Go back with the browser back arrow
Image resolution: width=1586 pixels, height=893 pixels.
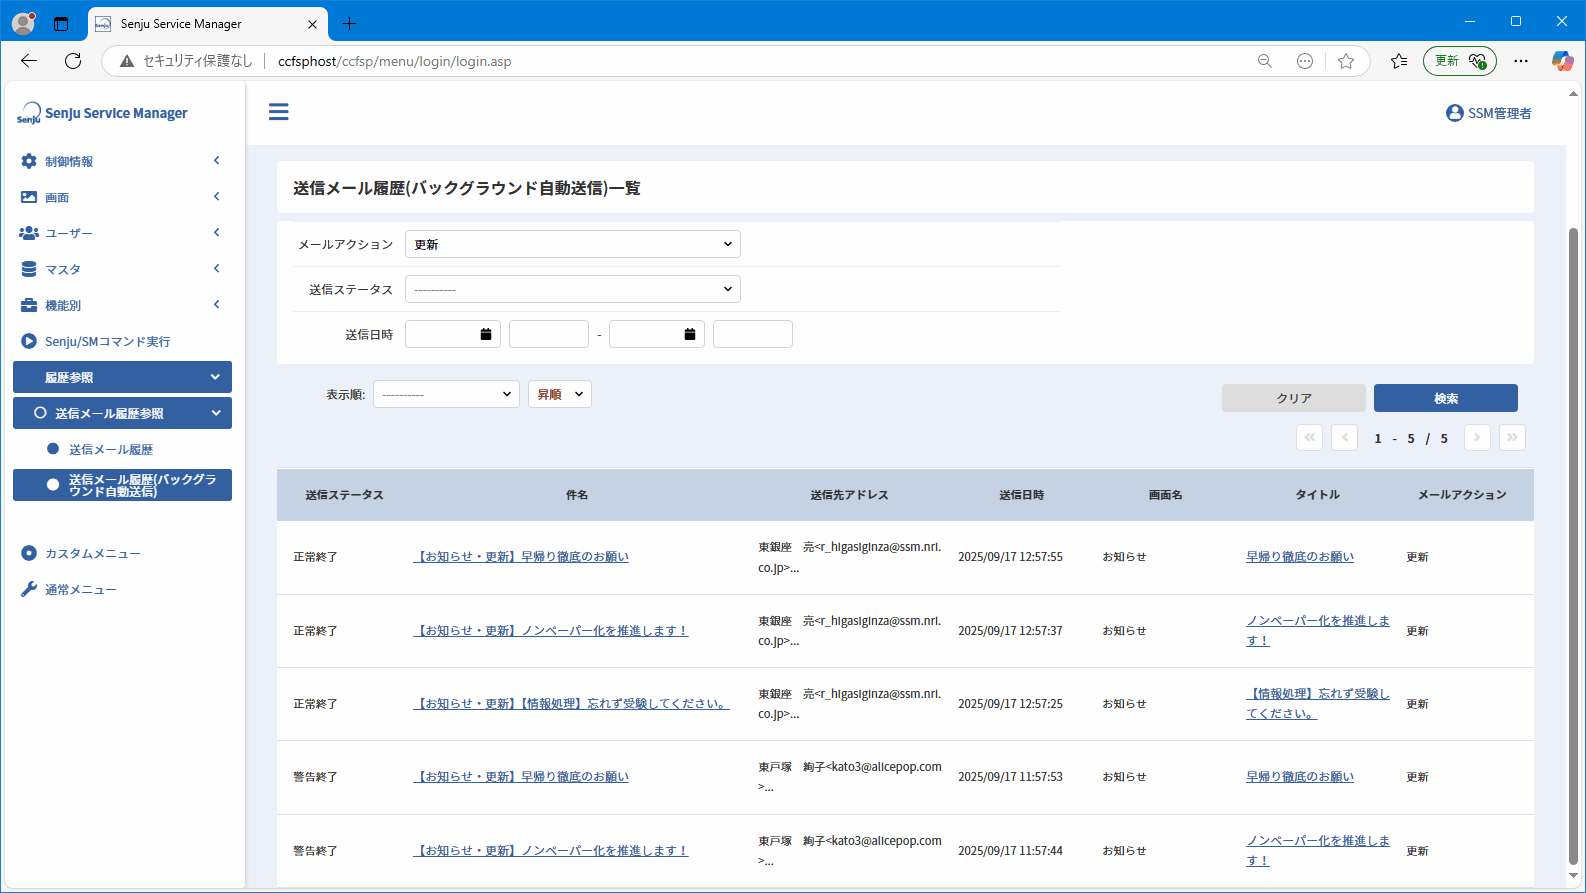point(29,61)
